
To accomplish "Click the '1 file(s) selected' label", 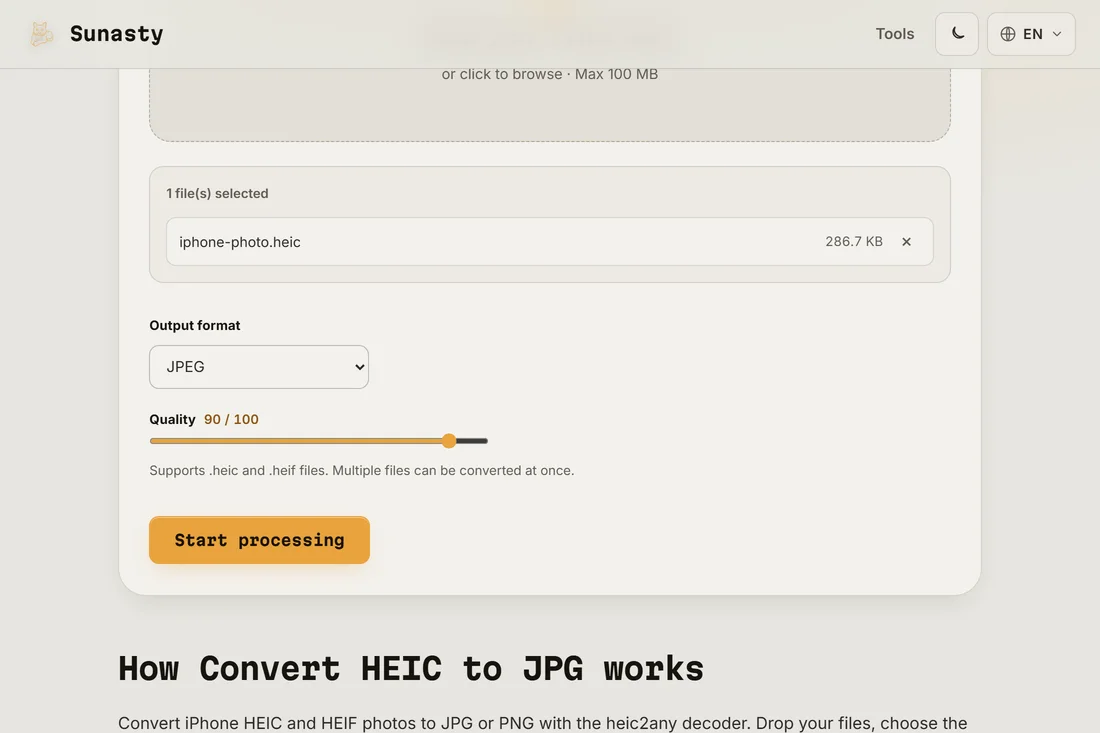I will pyautogui.click(x=217, y=194).
